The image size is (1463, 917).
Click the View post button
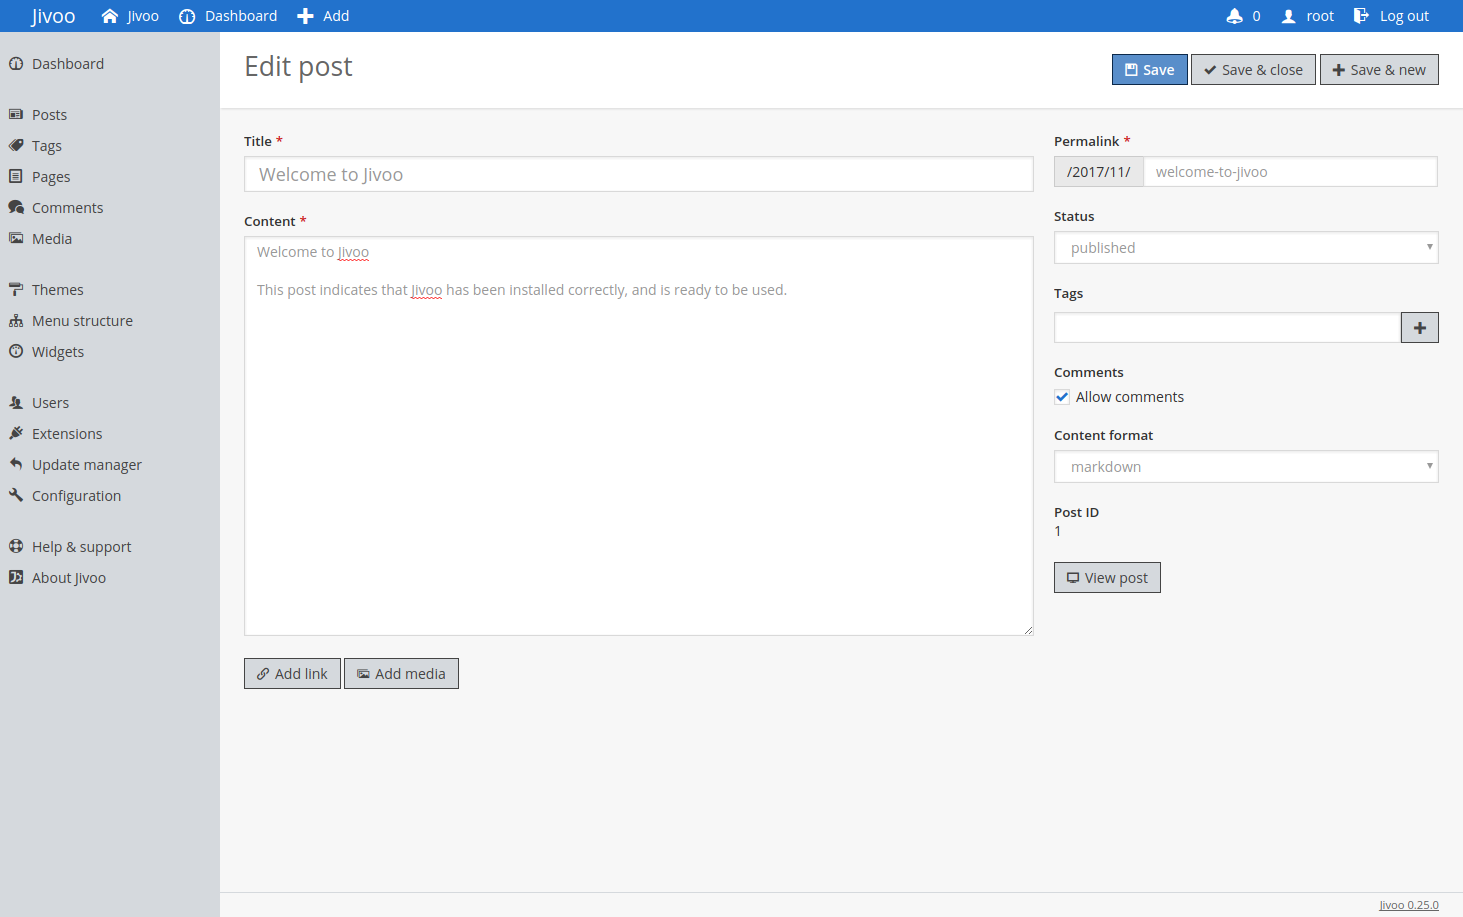pos(1107,578)
